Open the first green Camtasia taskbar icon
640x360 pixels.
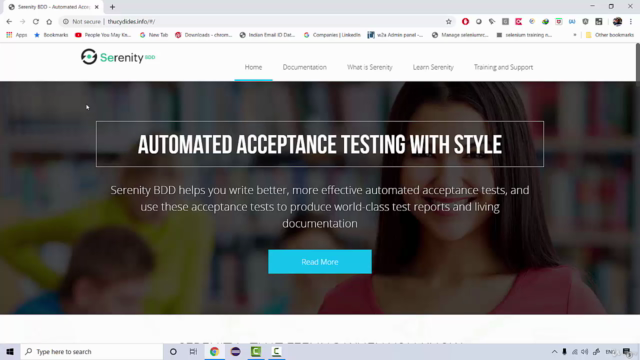[256, 351]
